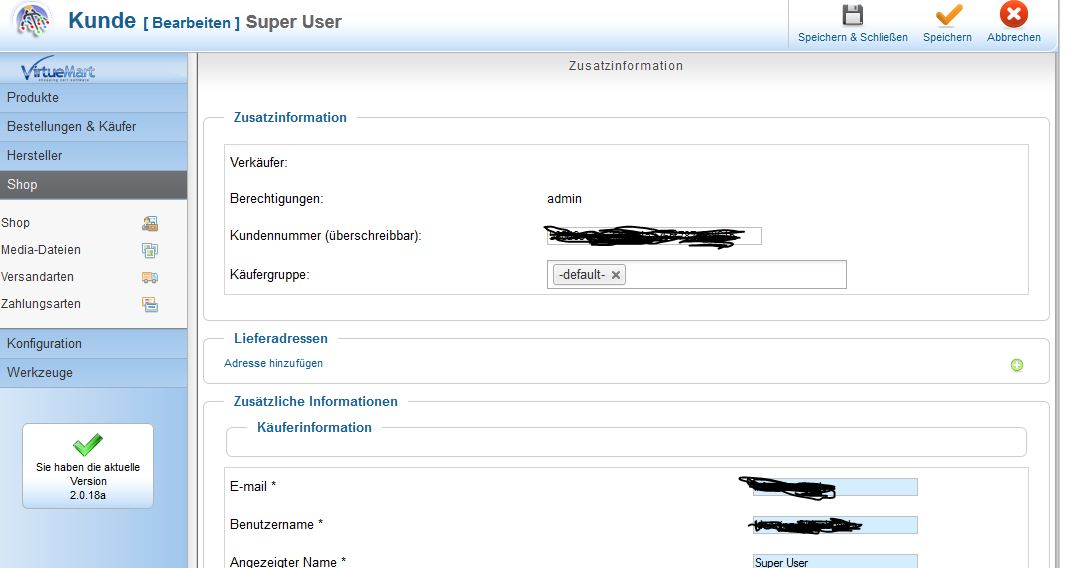Click the Speichern & Schließen disk icon
The height and width of the screenshot is (568, 1069).
852,15
